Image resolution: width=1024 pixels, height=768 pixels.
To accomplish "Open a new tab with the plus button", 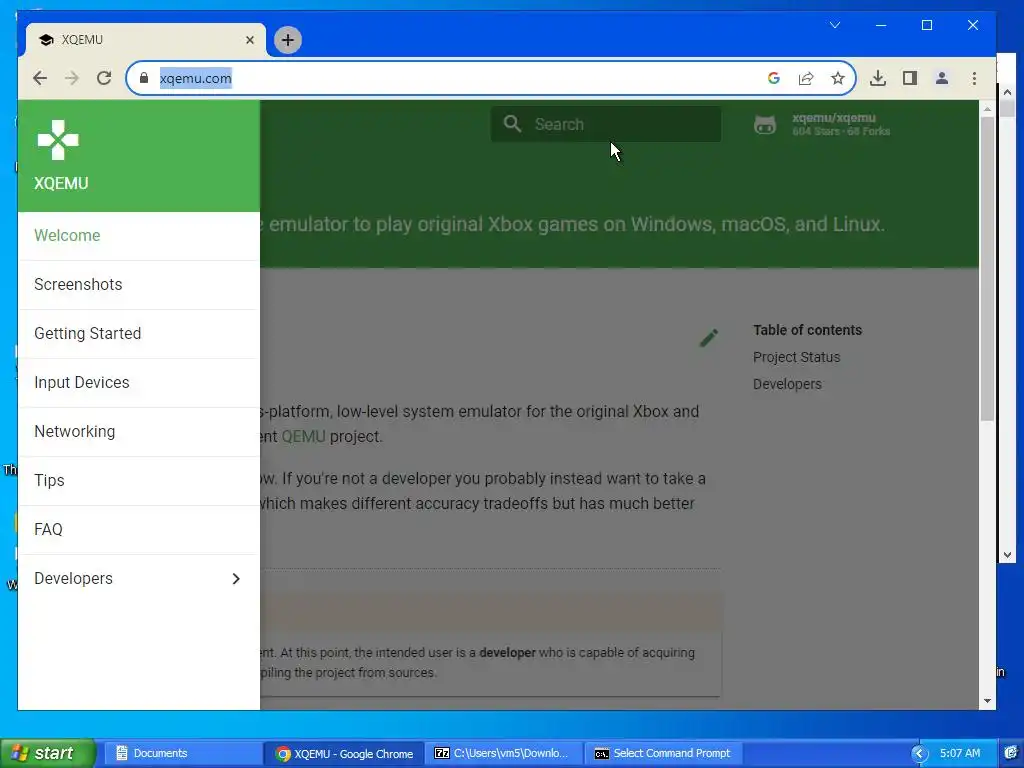I will click(x=287, y=40).
